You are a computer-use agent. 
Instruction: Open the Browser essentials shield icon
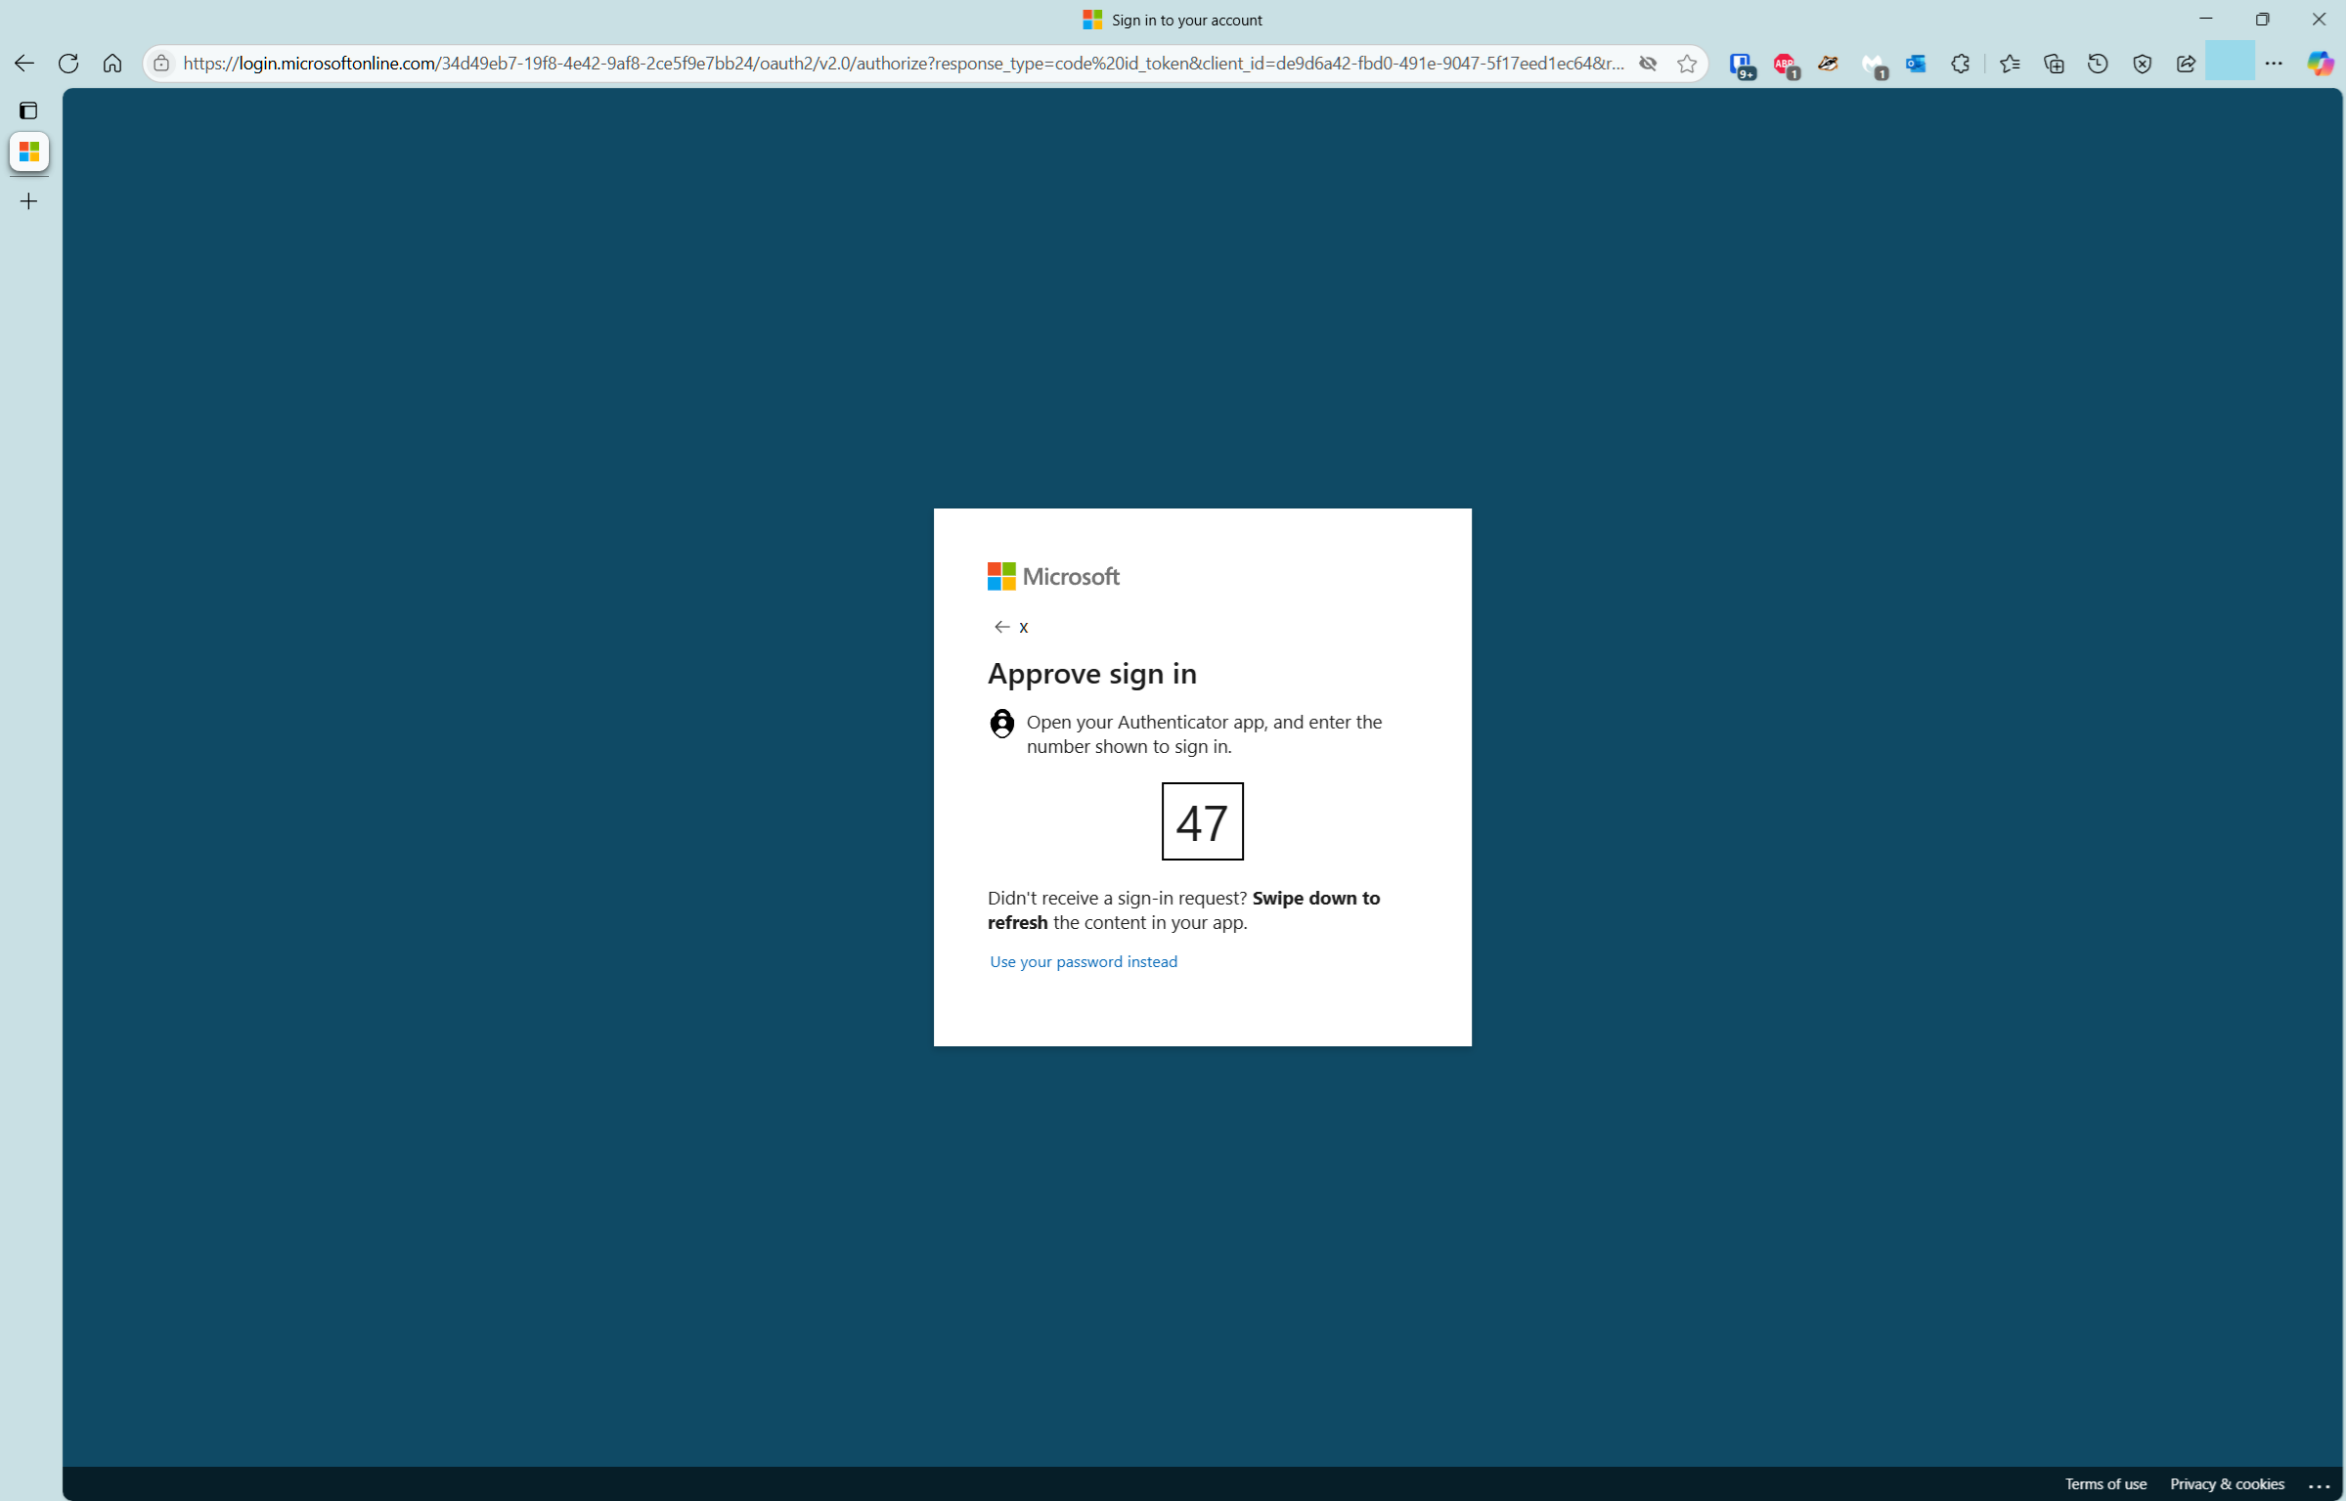click(2141, 63)
